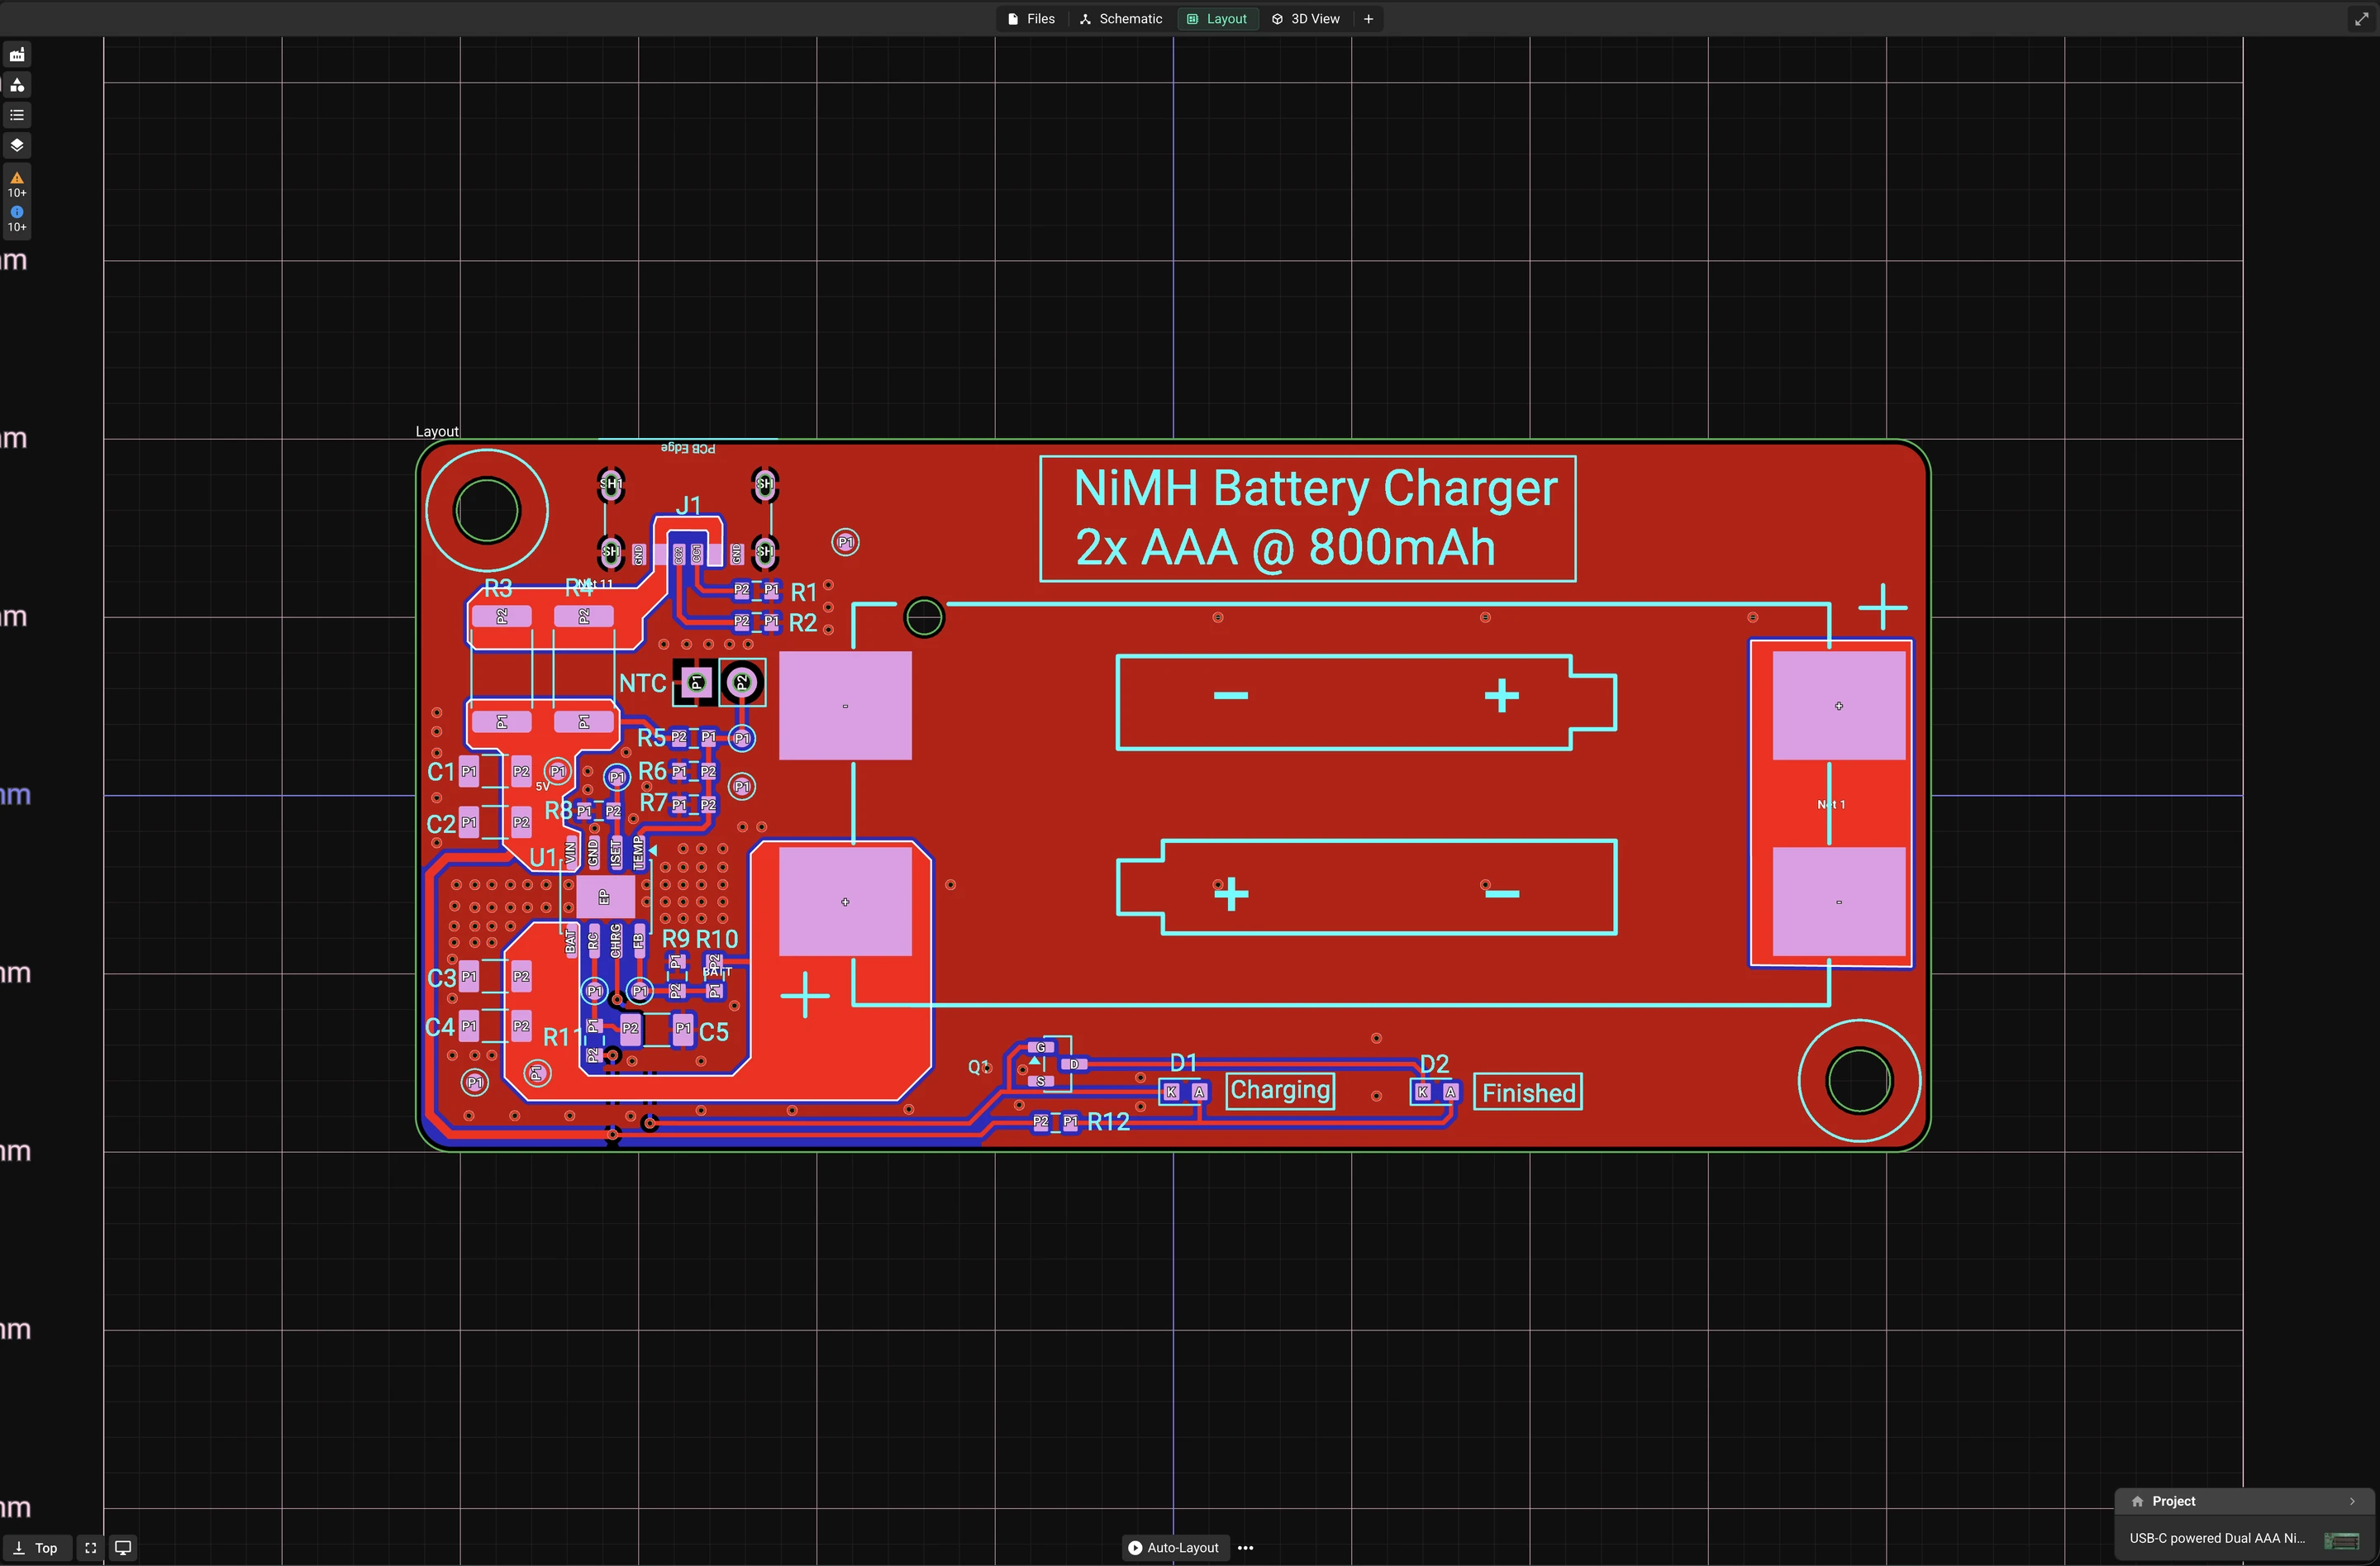Image resolution: width=2380 pixels, height=1566 pixels.
Task: Select the Finished silkscreen label
Action: point(1528,1093)
